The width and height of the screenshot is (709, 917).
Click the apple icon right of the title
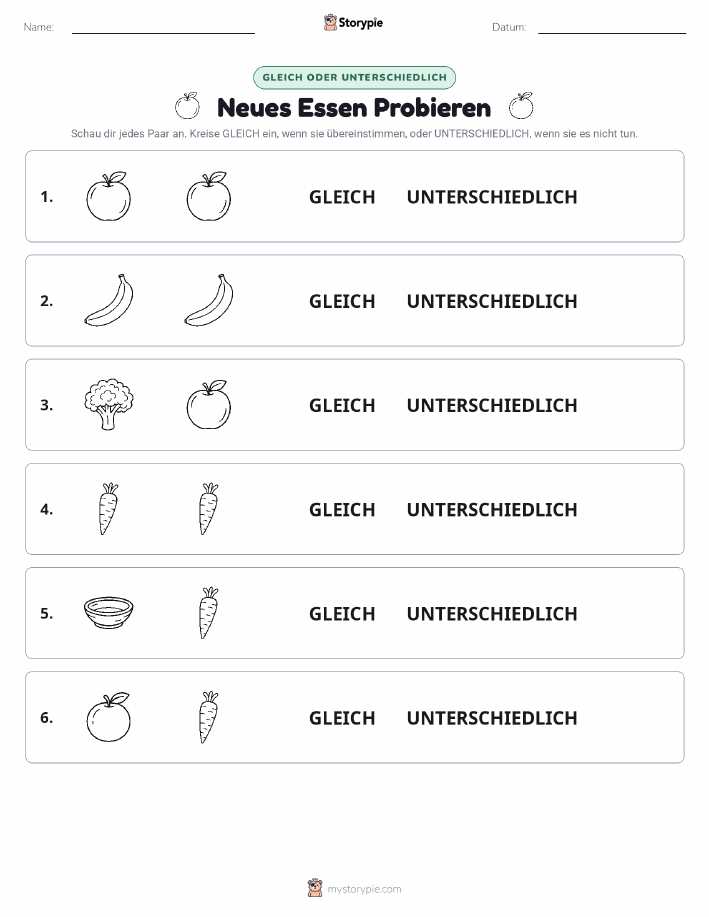coord(521,106)
